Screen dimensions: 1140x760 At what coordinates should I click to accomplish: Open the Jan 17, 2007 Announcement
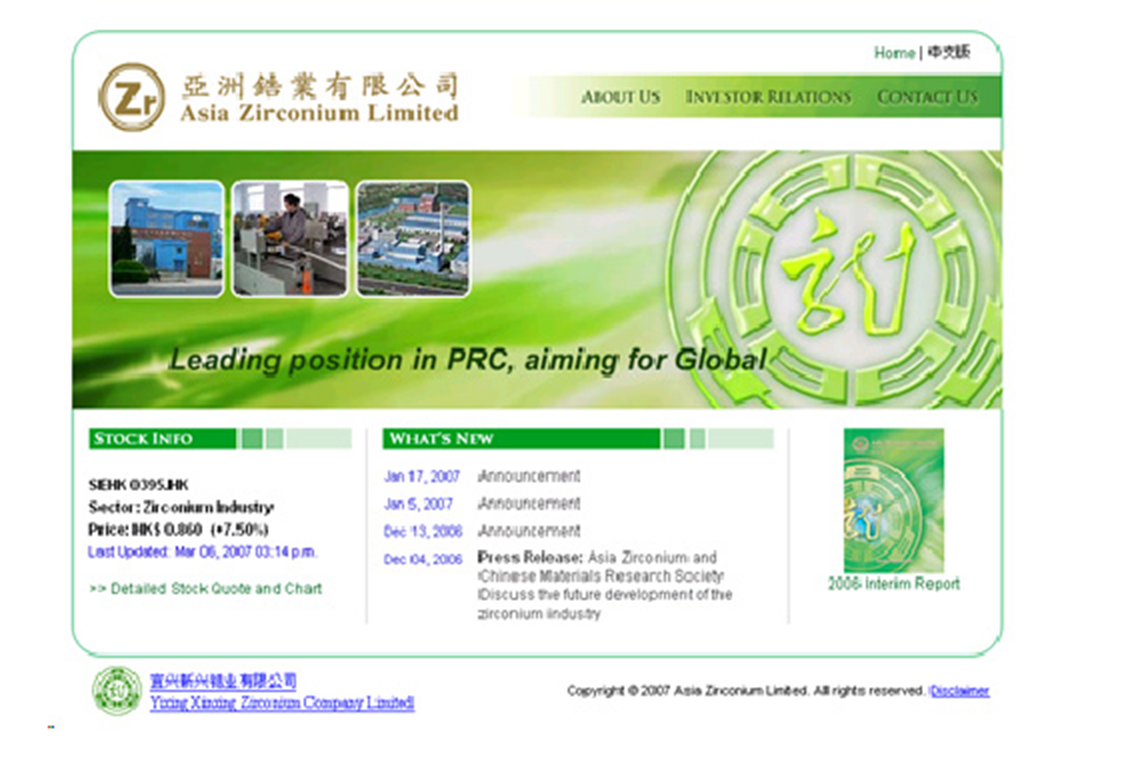pyautogui.click(x=529, y=476)
